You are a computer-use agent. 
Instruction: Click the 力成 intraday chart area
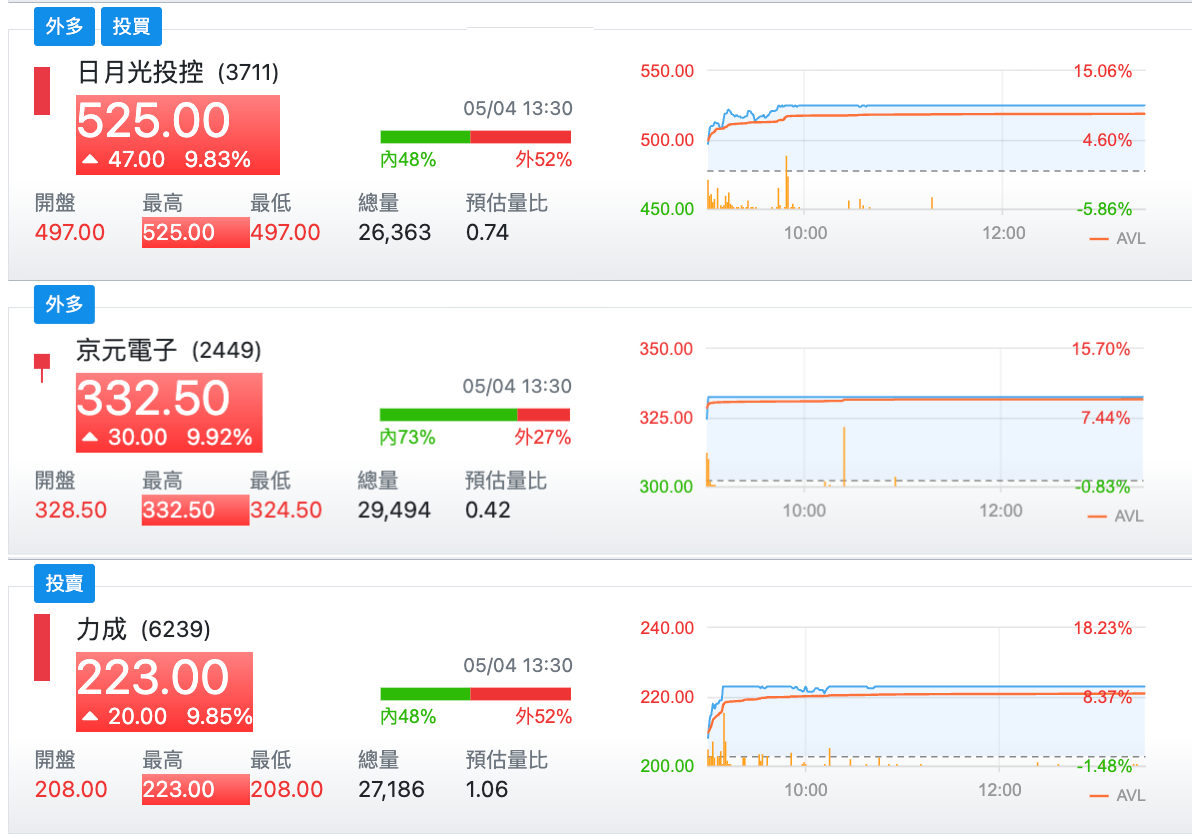click(926, 696)
